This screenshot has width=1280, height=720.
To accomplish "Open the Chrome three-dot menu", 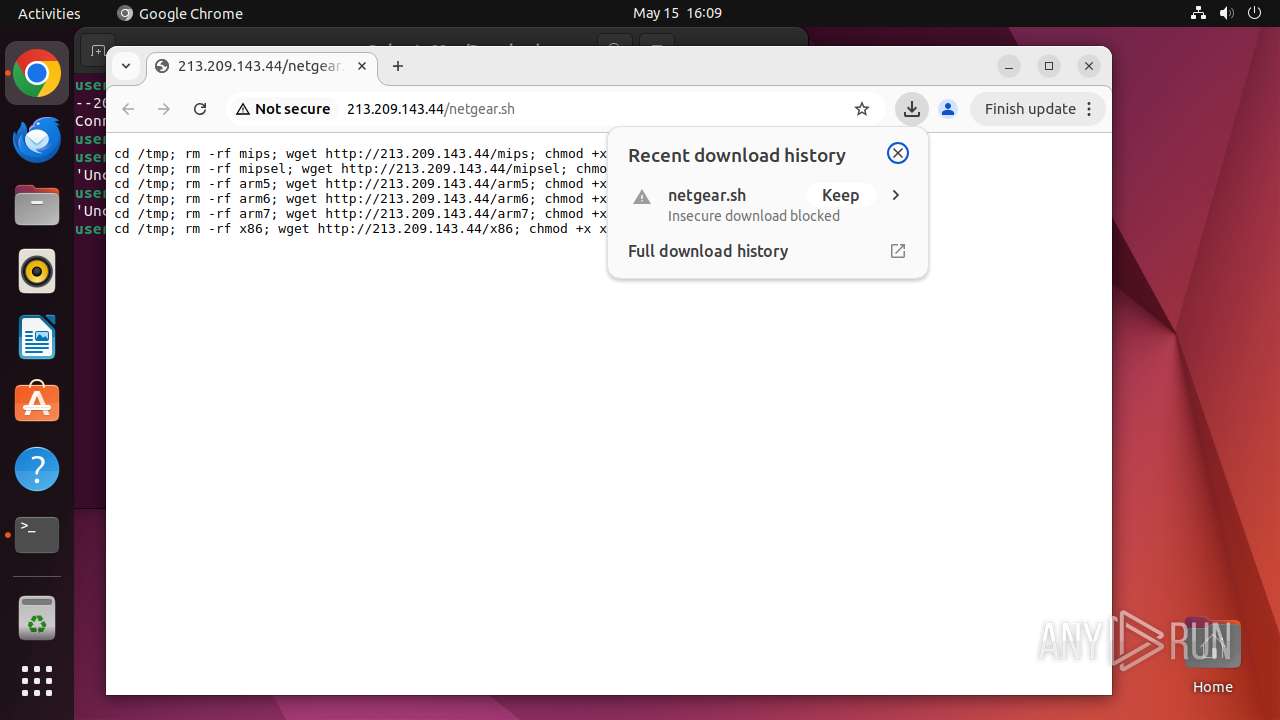I will pyautogui.click(x=1091, y=109).
